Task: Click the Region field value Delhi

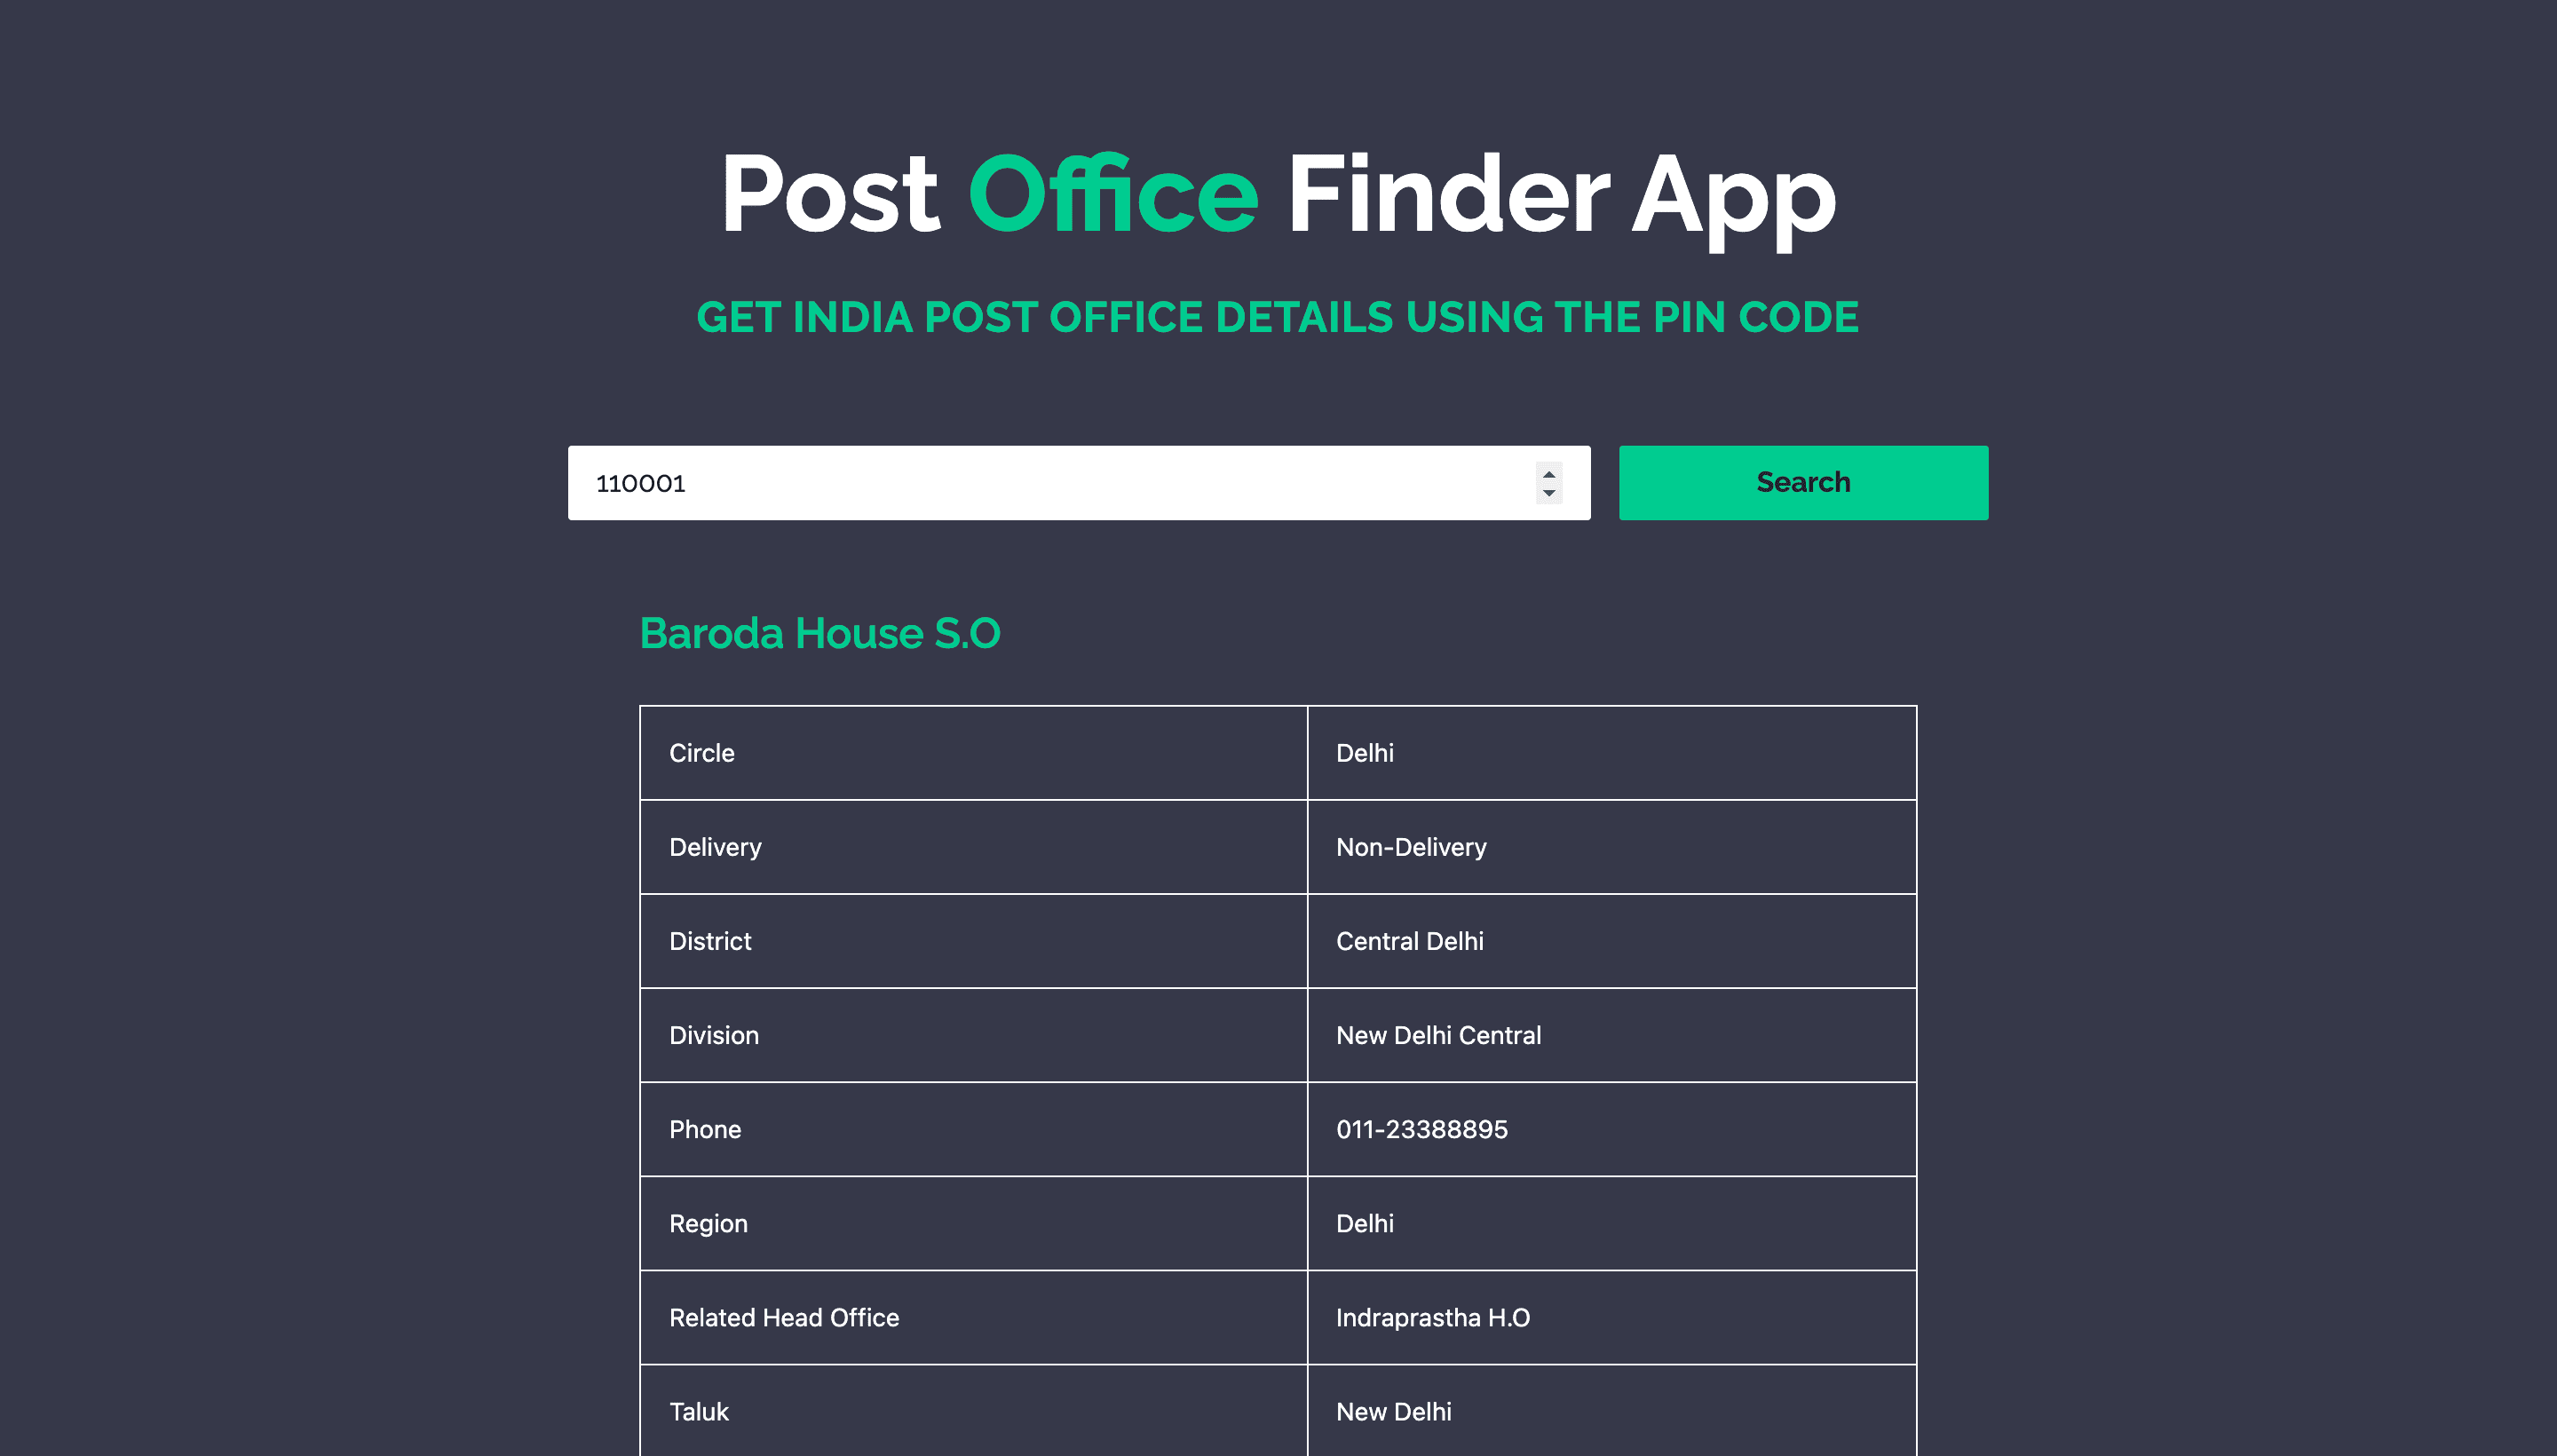Action: tap(1366, 1223)
